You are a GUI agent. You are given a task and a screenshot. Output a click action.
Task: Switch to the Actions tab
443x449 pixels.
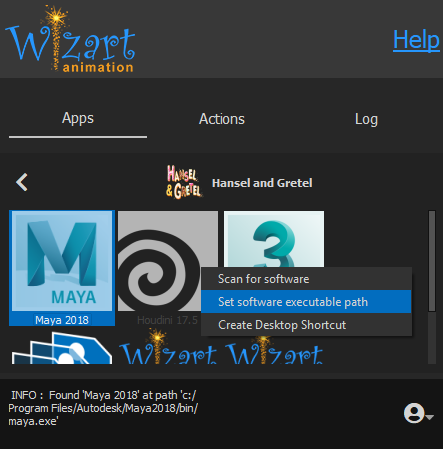tap(222, 119)
